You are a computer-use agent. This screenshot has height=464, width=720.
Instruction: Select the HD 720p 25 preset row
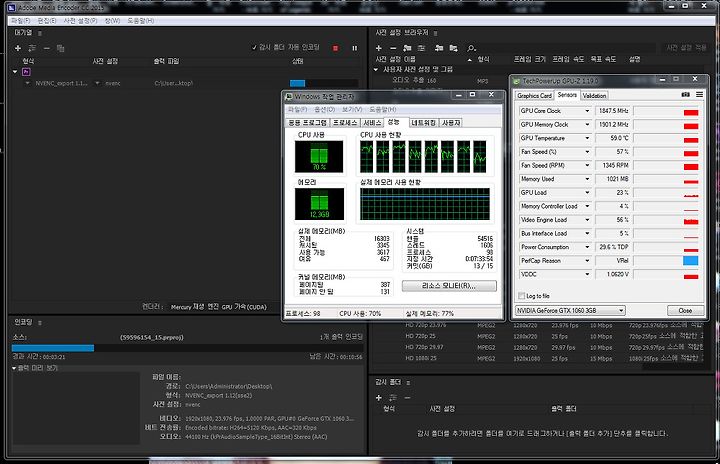coord(537,336)
